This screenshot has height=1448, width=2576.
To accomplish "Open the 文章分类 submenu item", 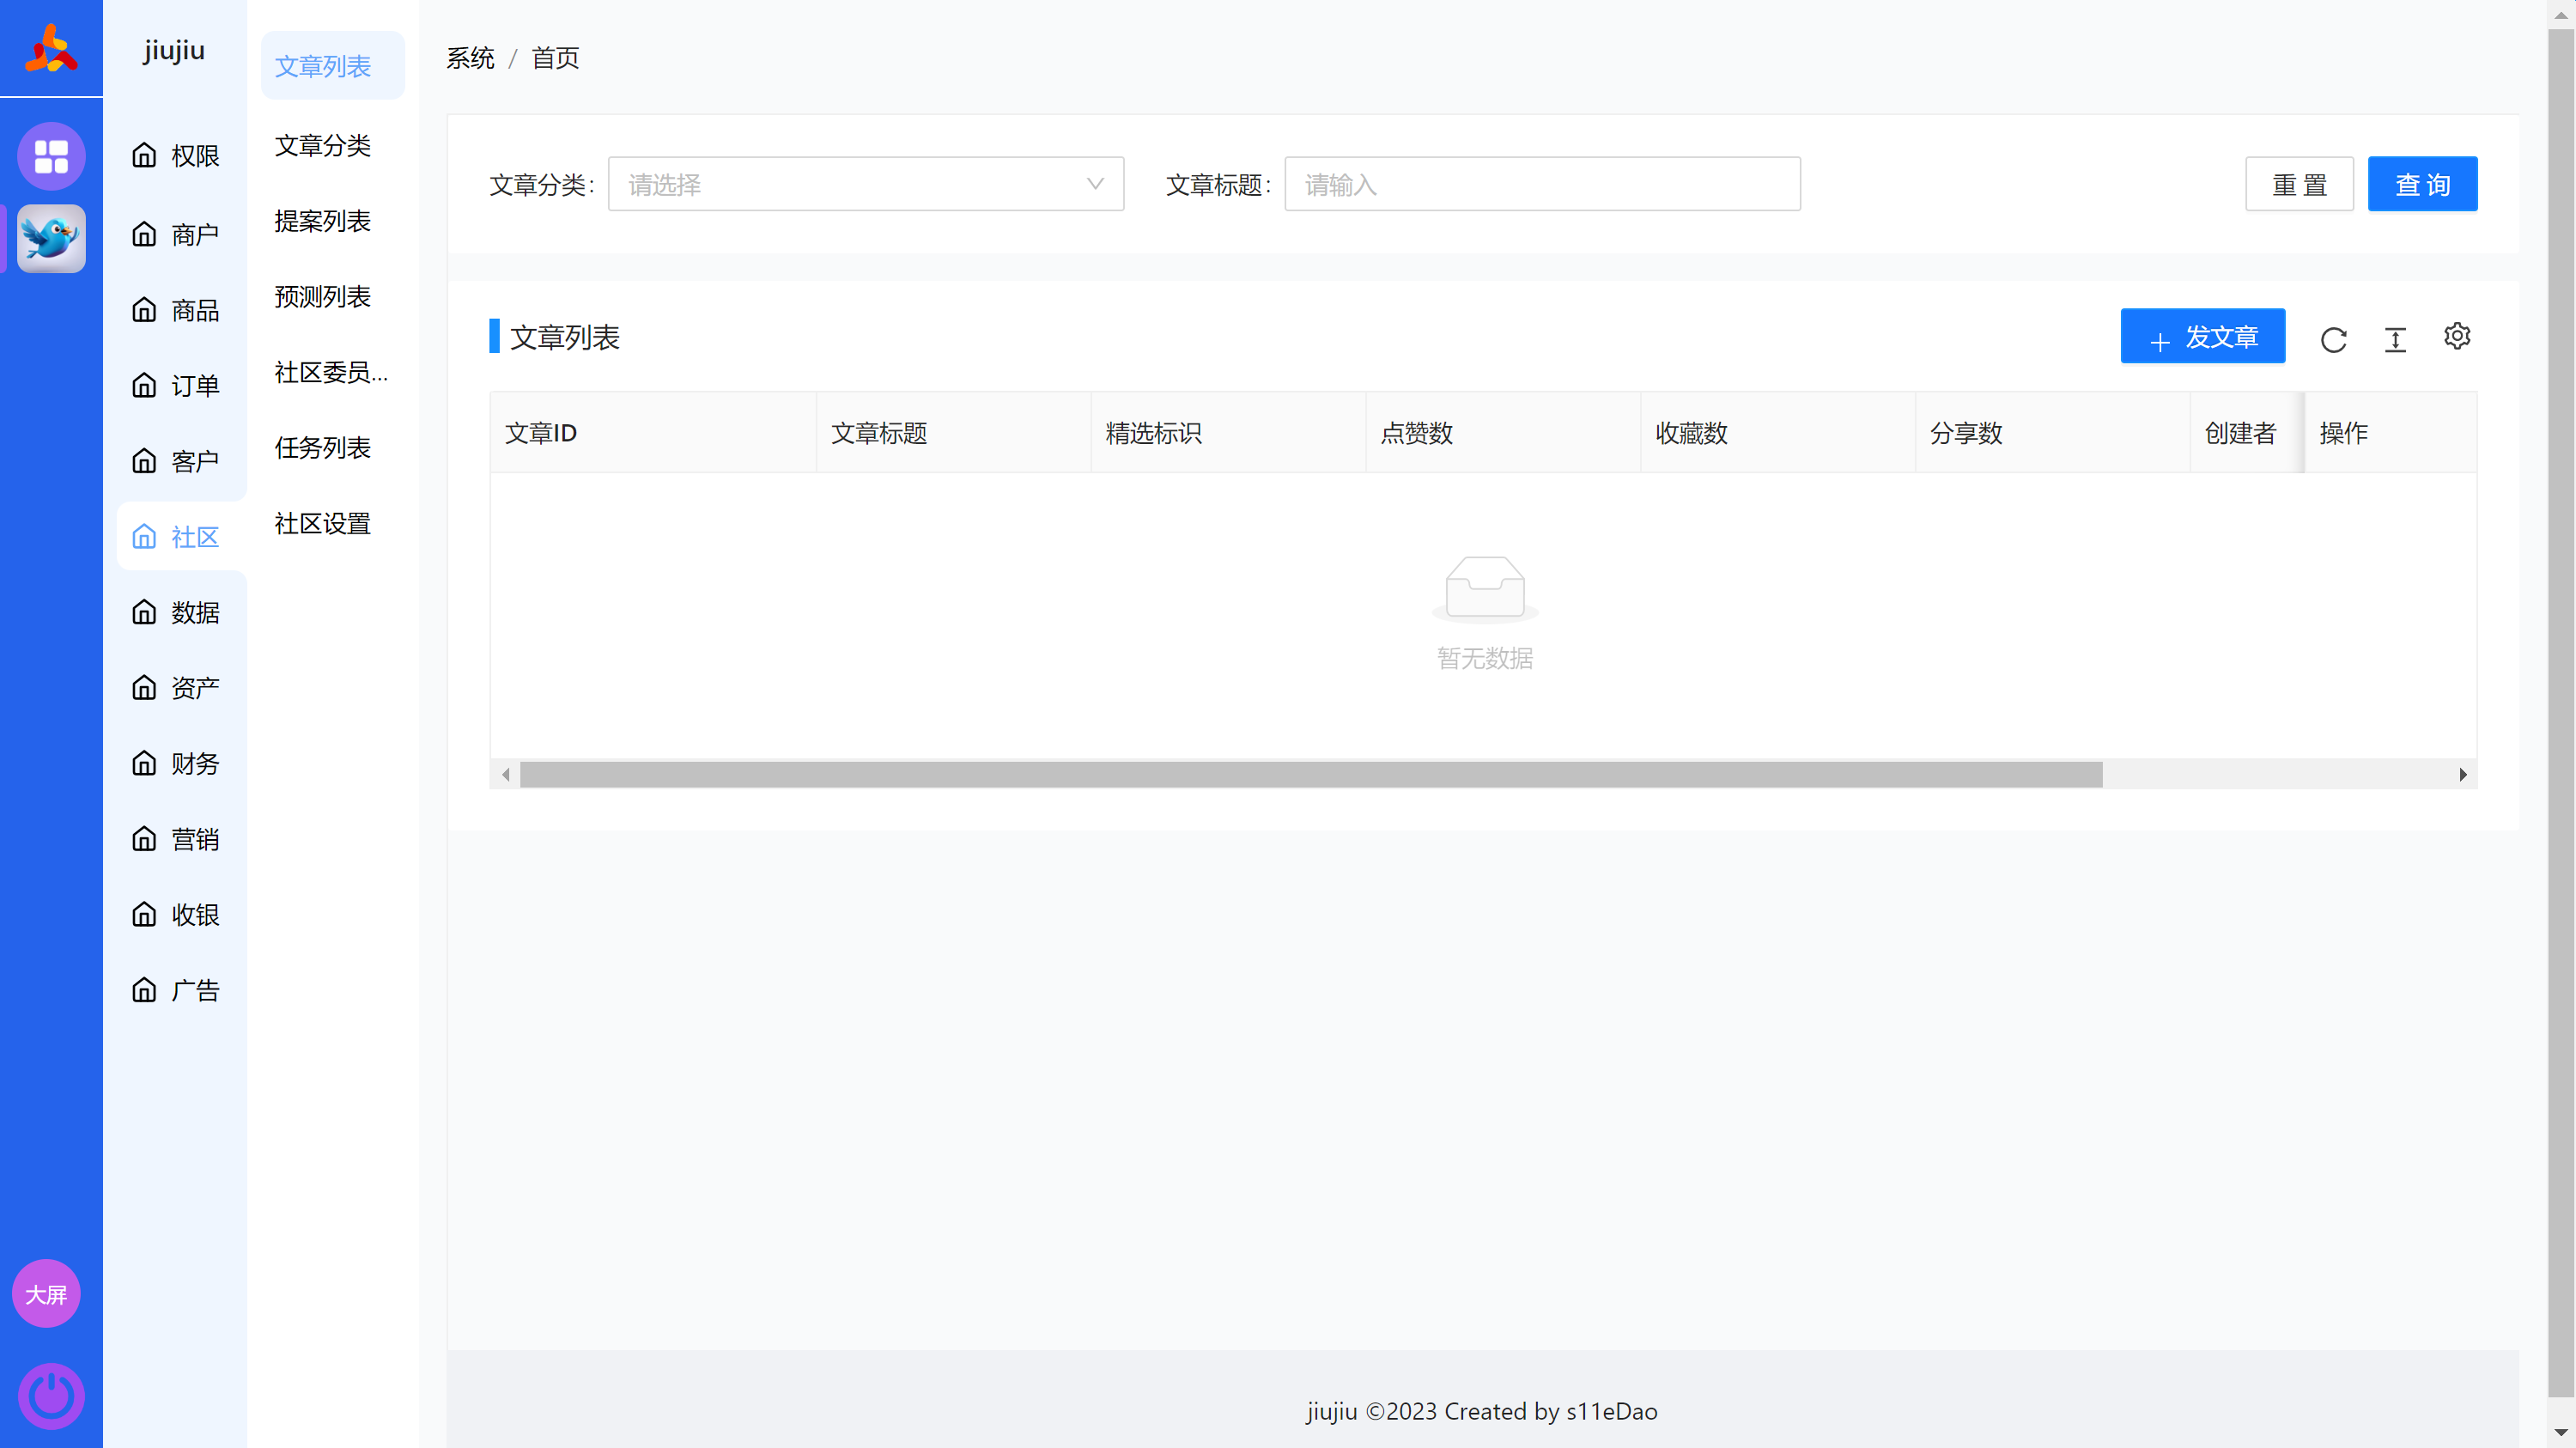I will point(323,146).
